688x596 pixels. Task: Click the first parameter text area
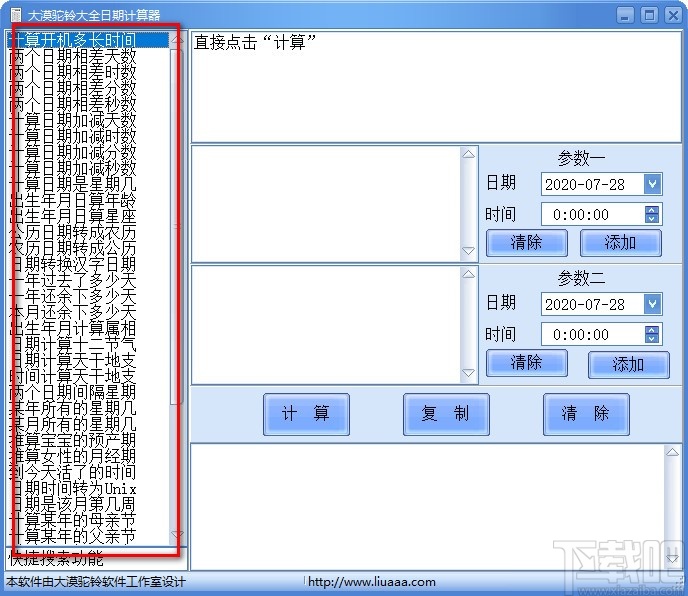326,204
